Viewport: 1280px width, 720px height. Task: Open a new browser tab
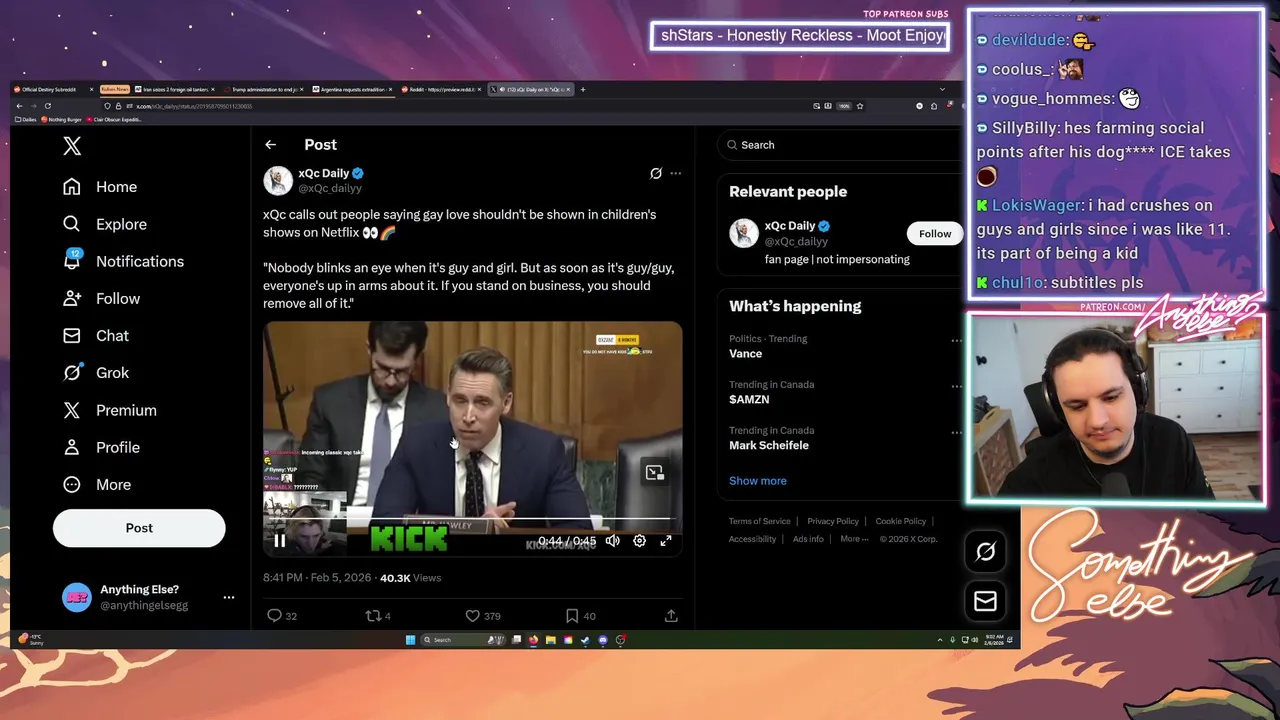[584, 90]
